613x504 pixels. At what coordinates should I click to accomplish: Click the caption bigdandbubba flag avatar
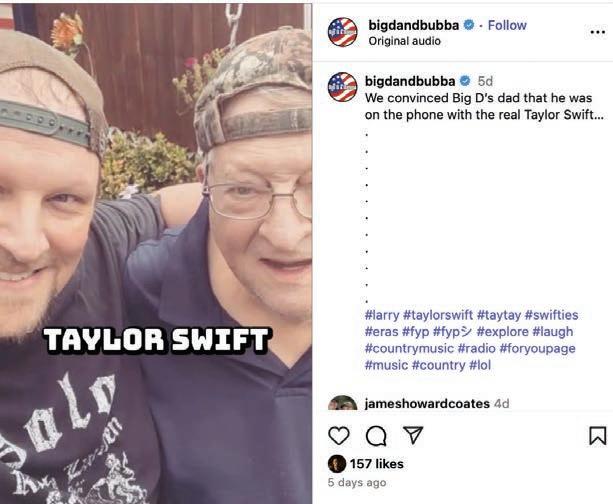[x=342, y=87]
